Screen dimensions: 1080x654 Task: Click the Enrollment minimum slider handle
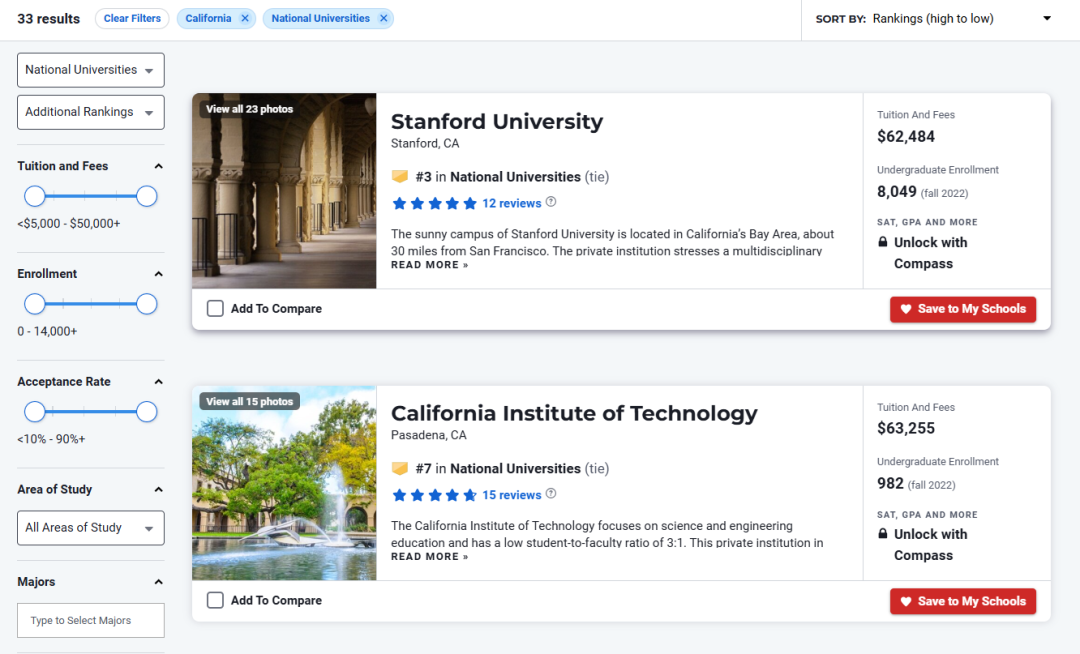click(34, 304)
